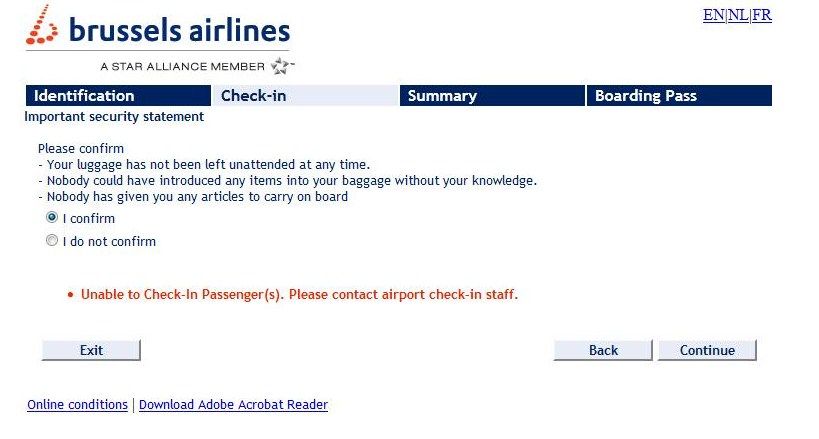Click the Brussels Airlines dotted logo icon

click(44, 27)
